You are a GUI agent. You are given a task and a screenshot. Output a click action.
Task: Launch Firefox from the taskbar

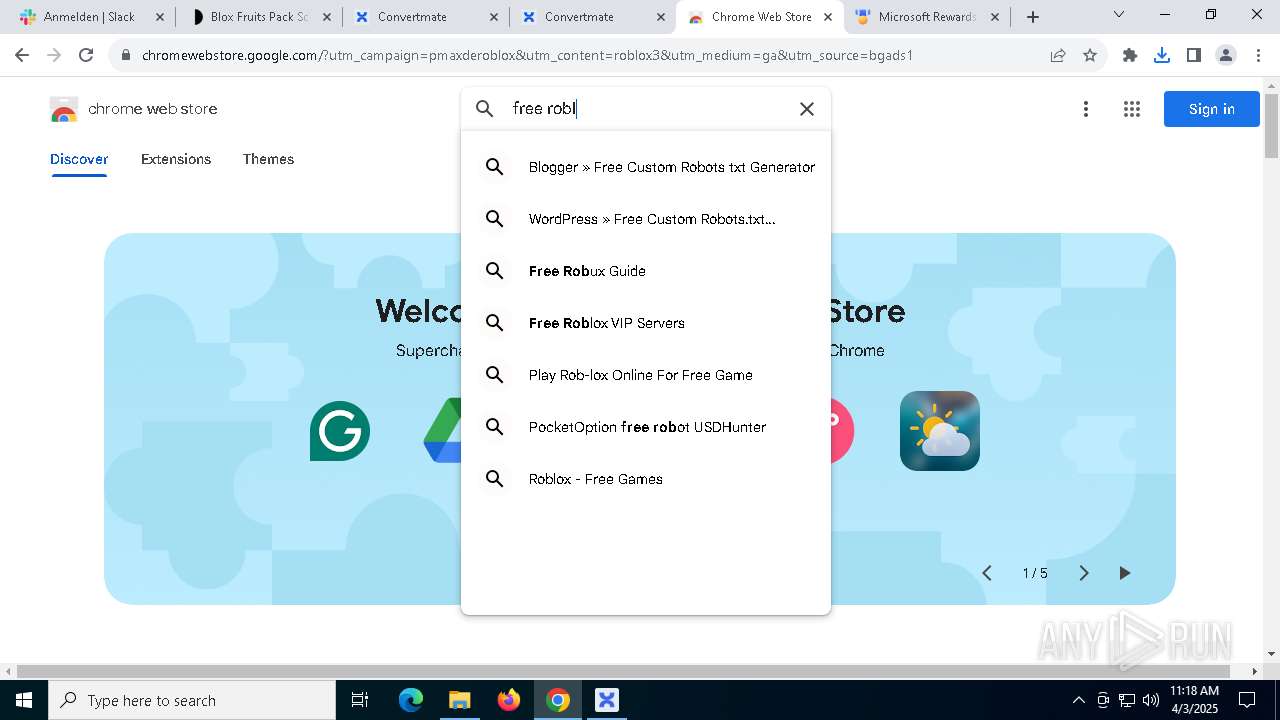(x=509, y=700)
